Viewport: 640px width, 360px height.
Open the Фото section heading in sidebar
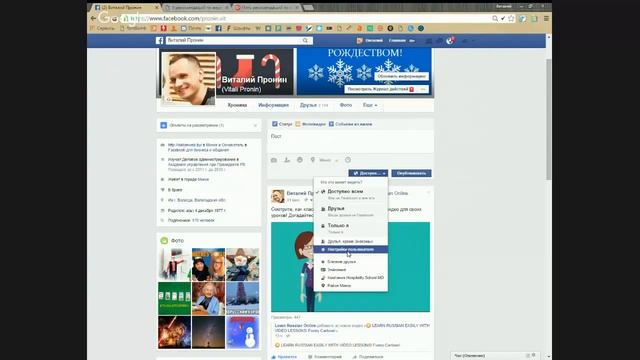point(177,241)
